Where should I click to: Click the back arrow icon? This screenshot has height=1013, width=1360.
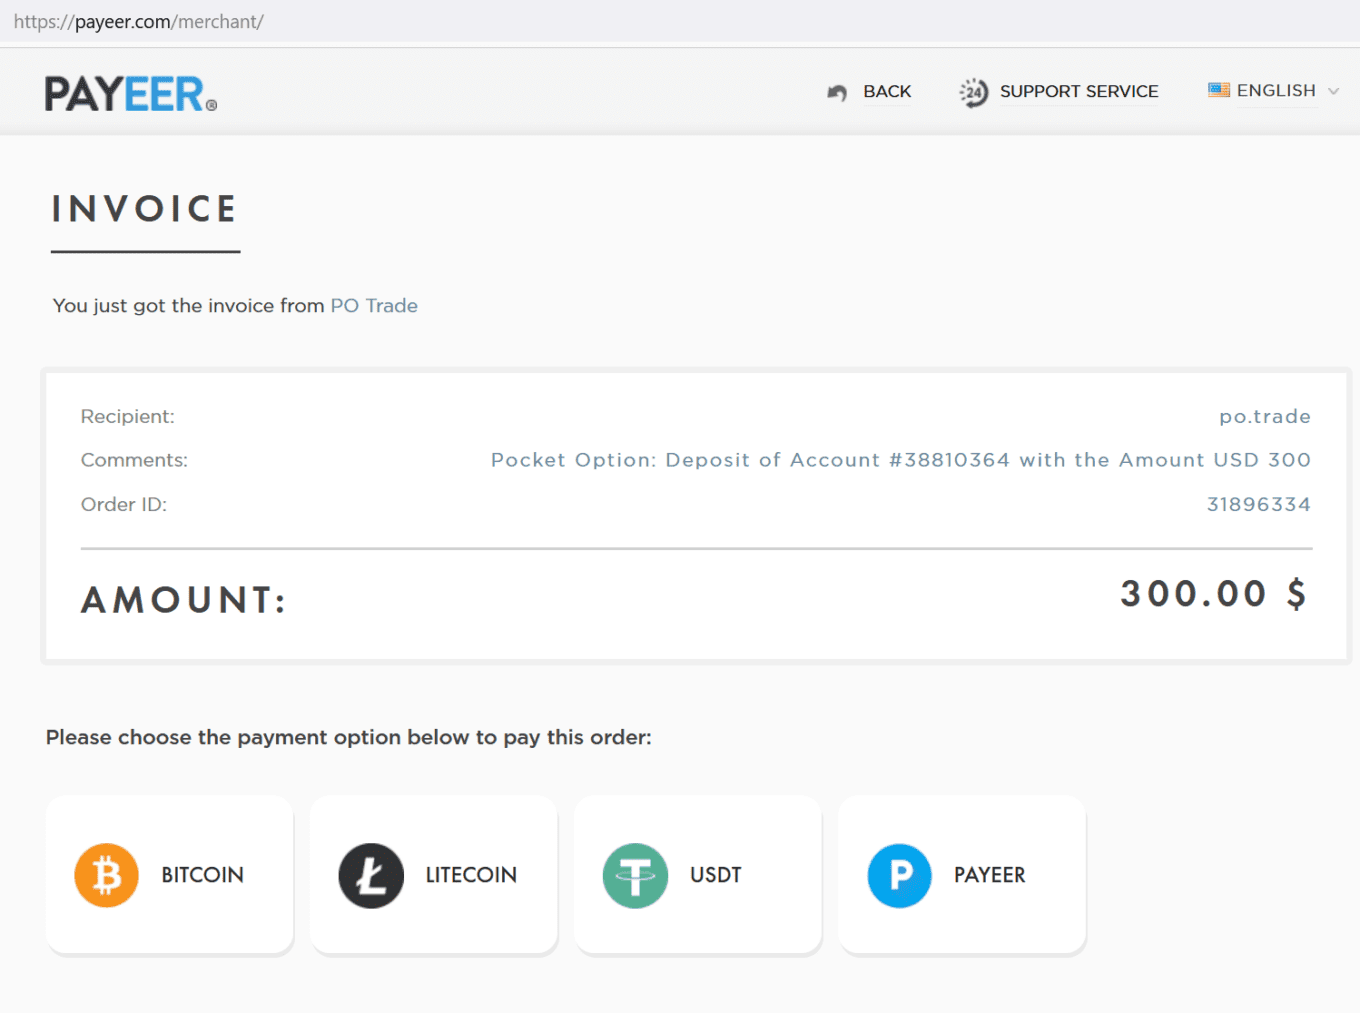(837, 92)
